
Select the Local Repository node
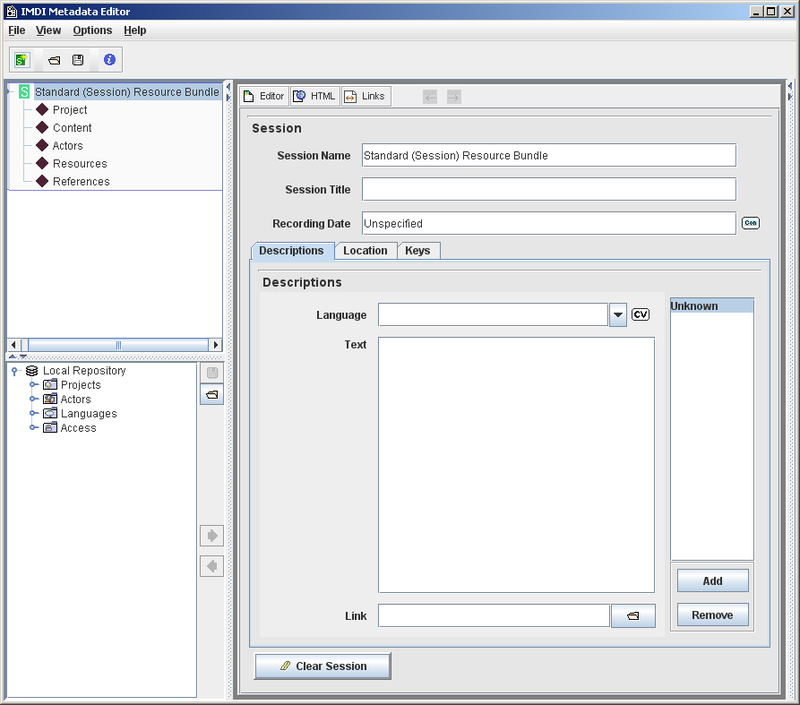coord(84,370)
